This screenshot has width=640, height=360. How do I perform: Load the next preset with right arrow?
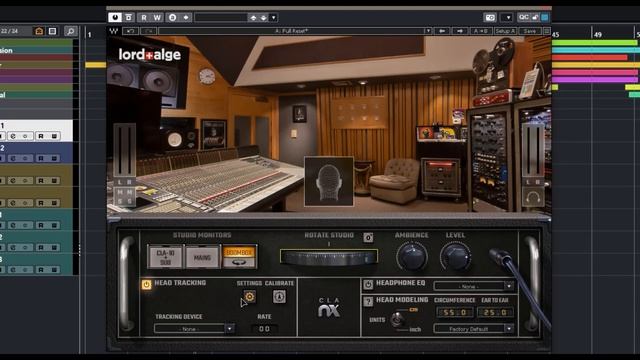point(460,31)
